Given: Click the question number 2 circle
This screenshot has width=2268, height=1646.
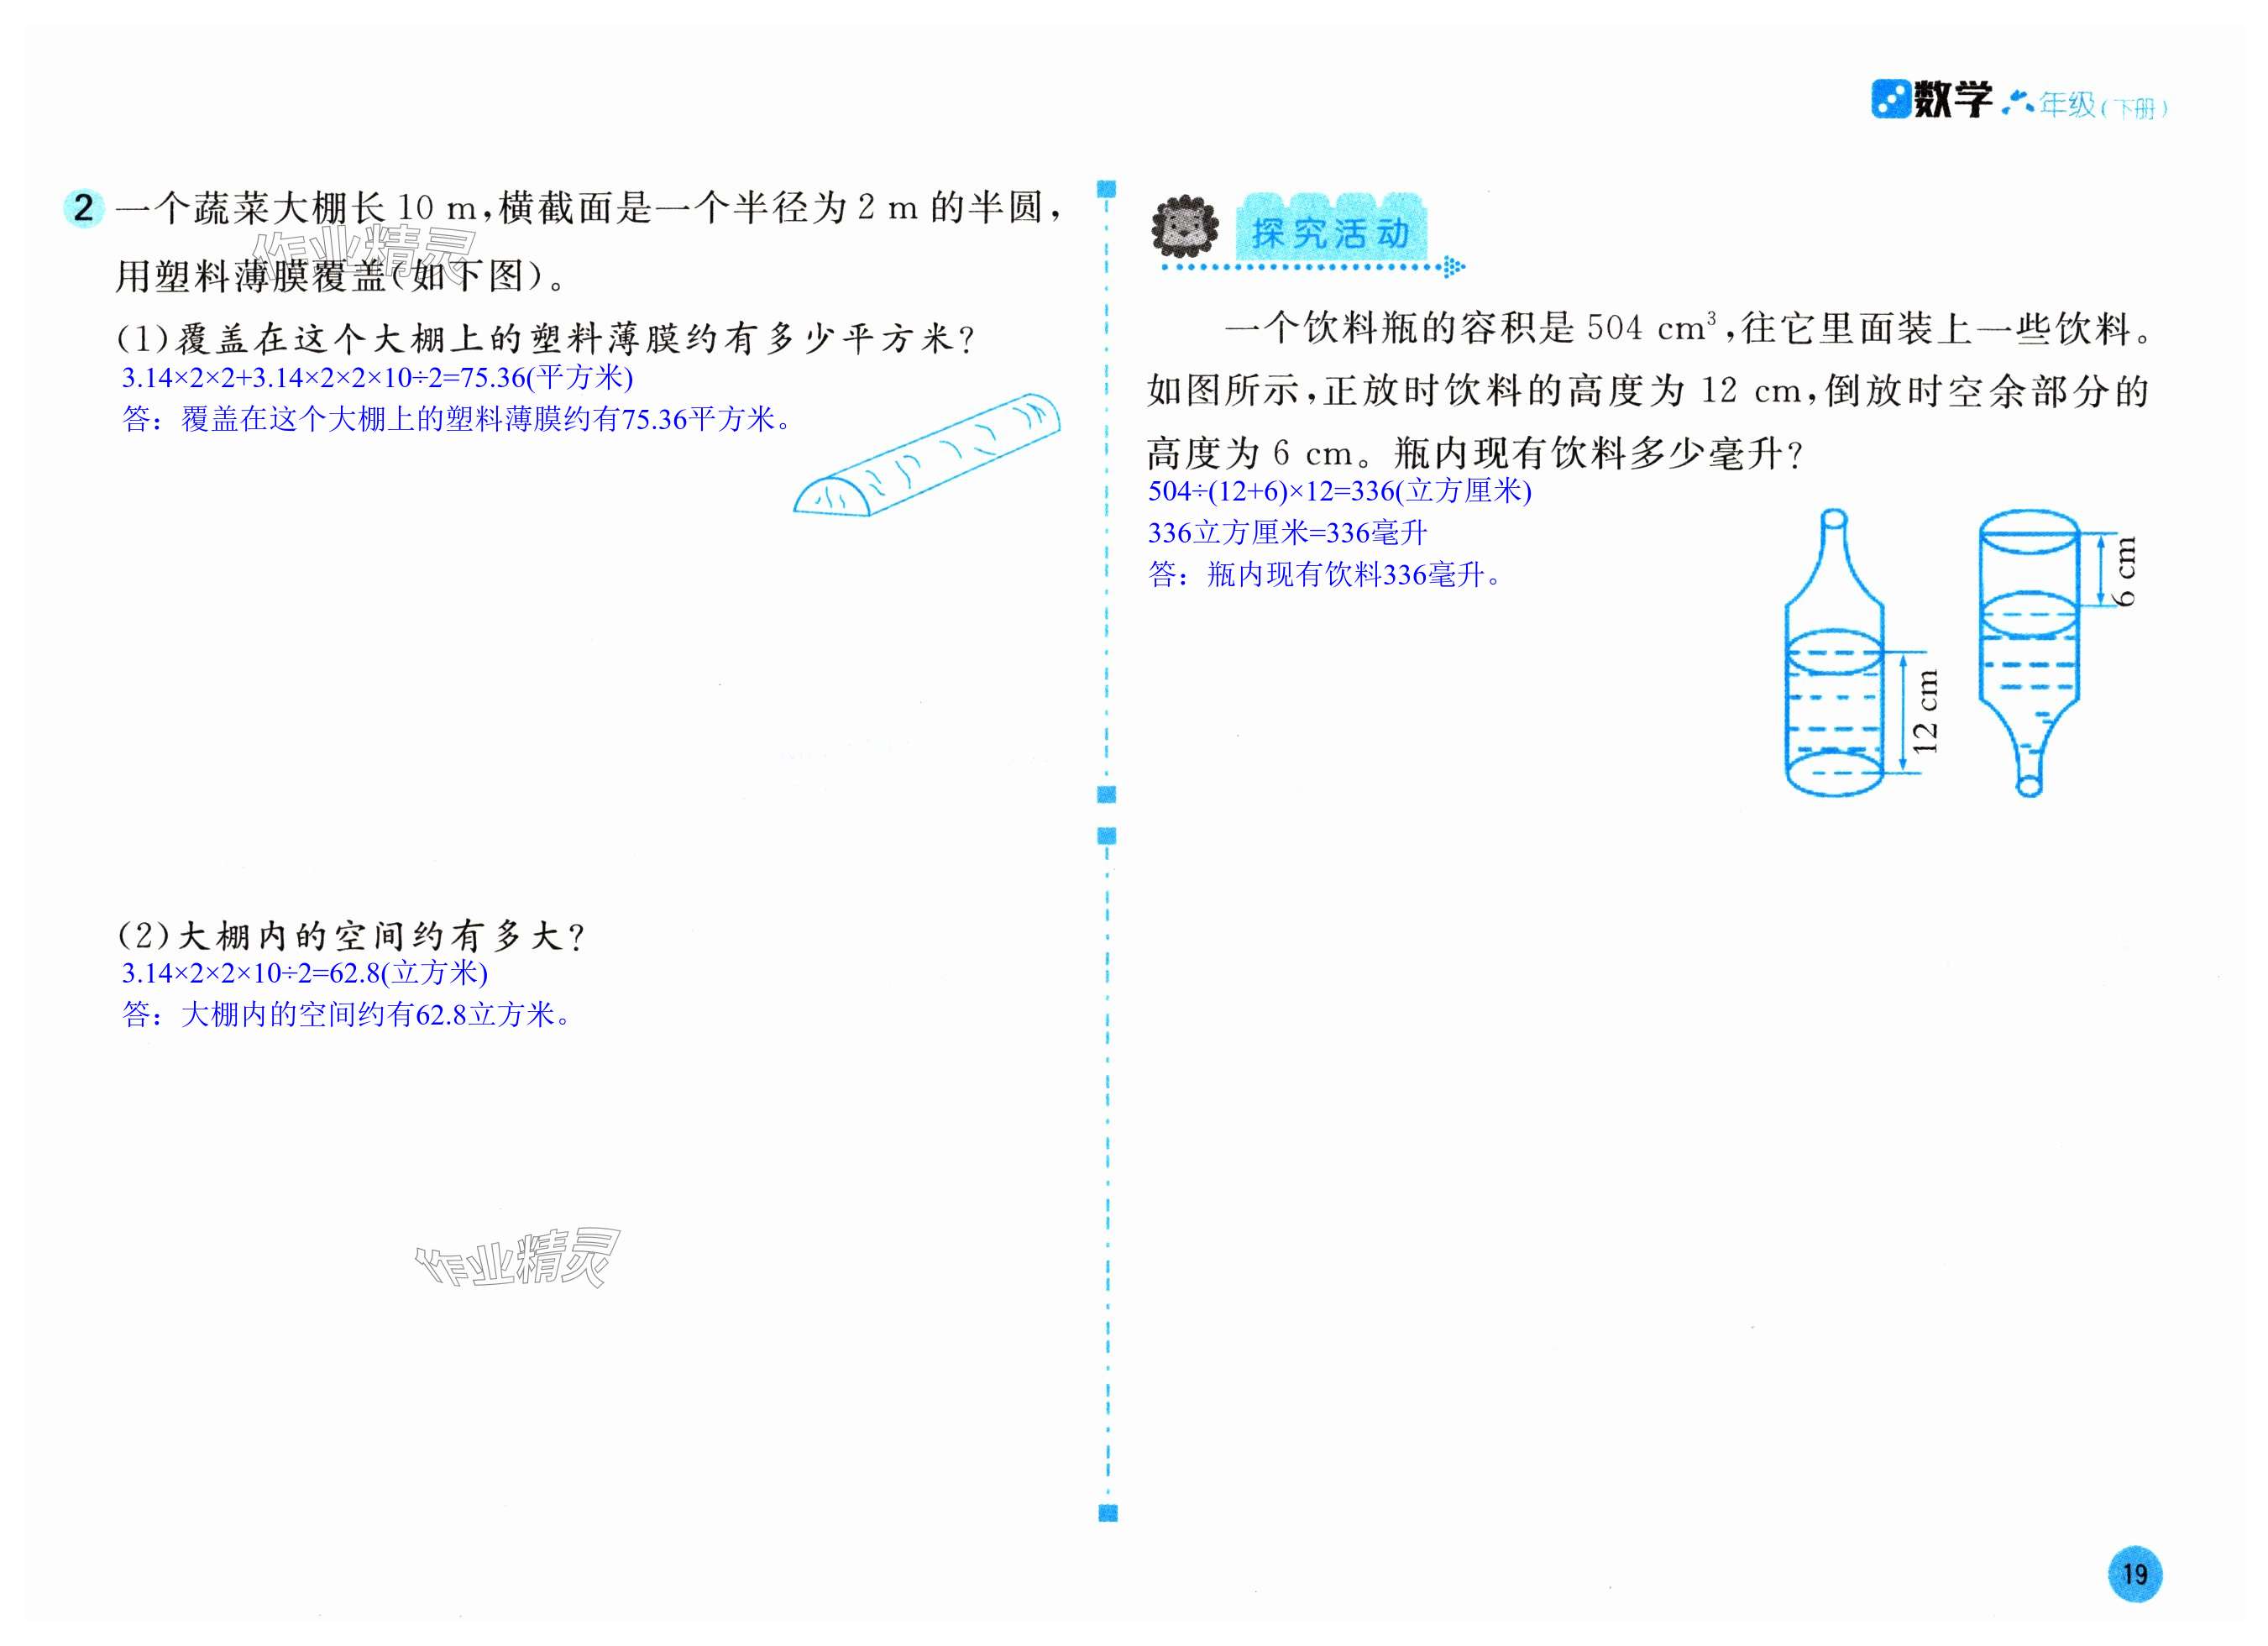Looking at the screenshot, I should [83, 208].
